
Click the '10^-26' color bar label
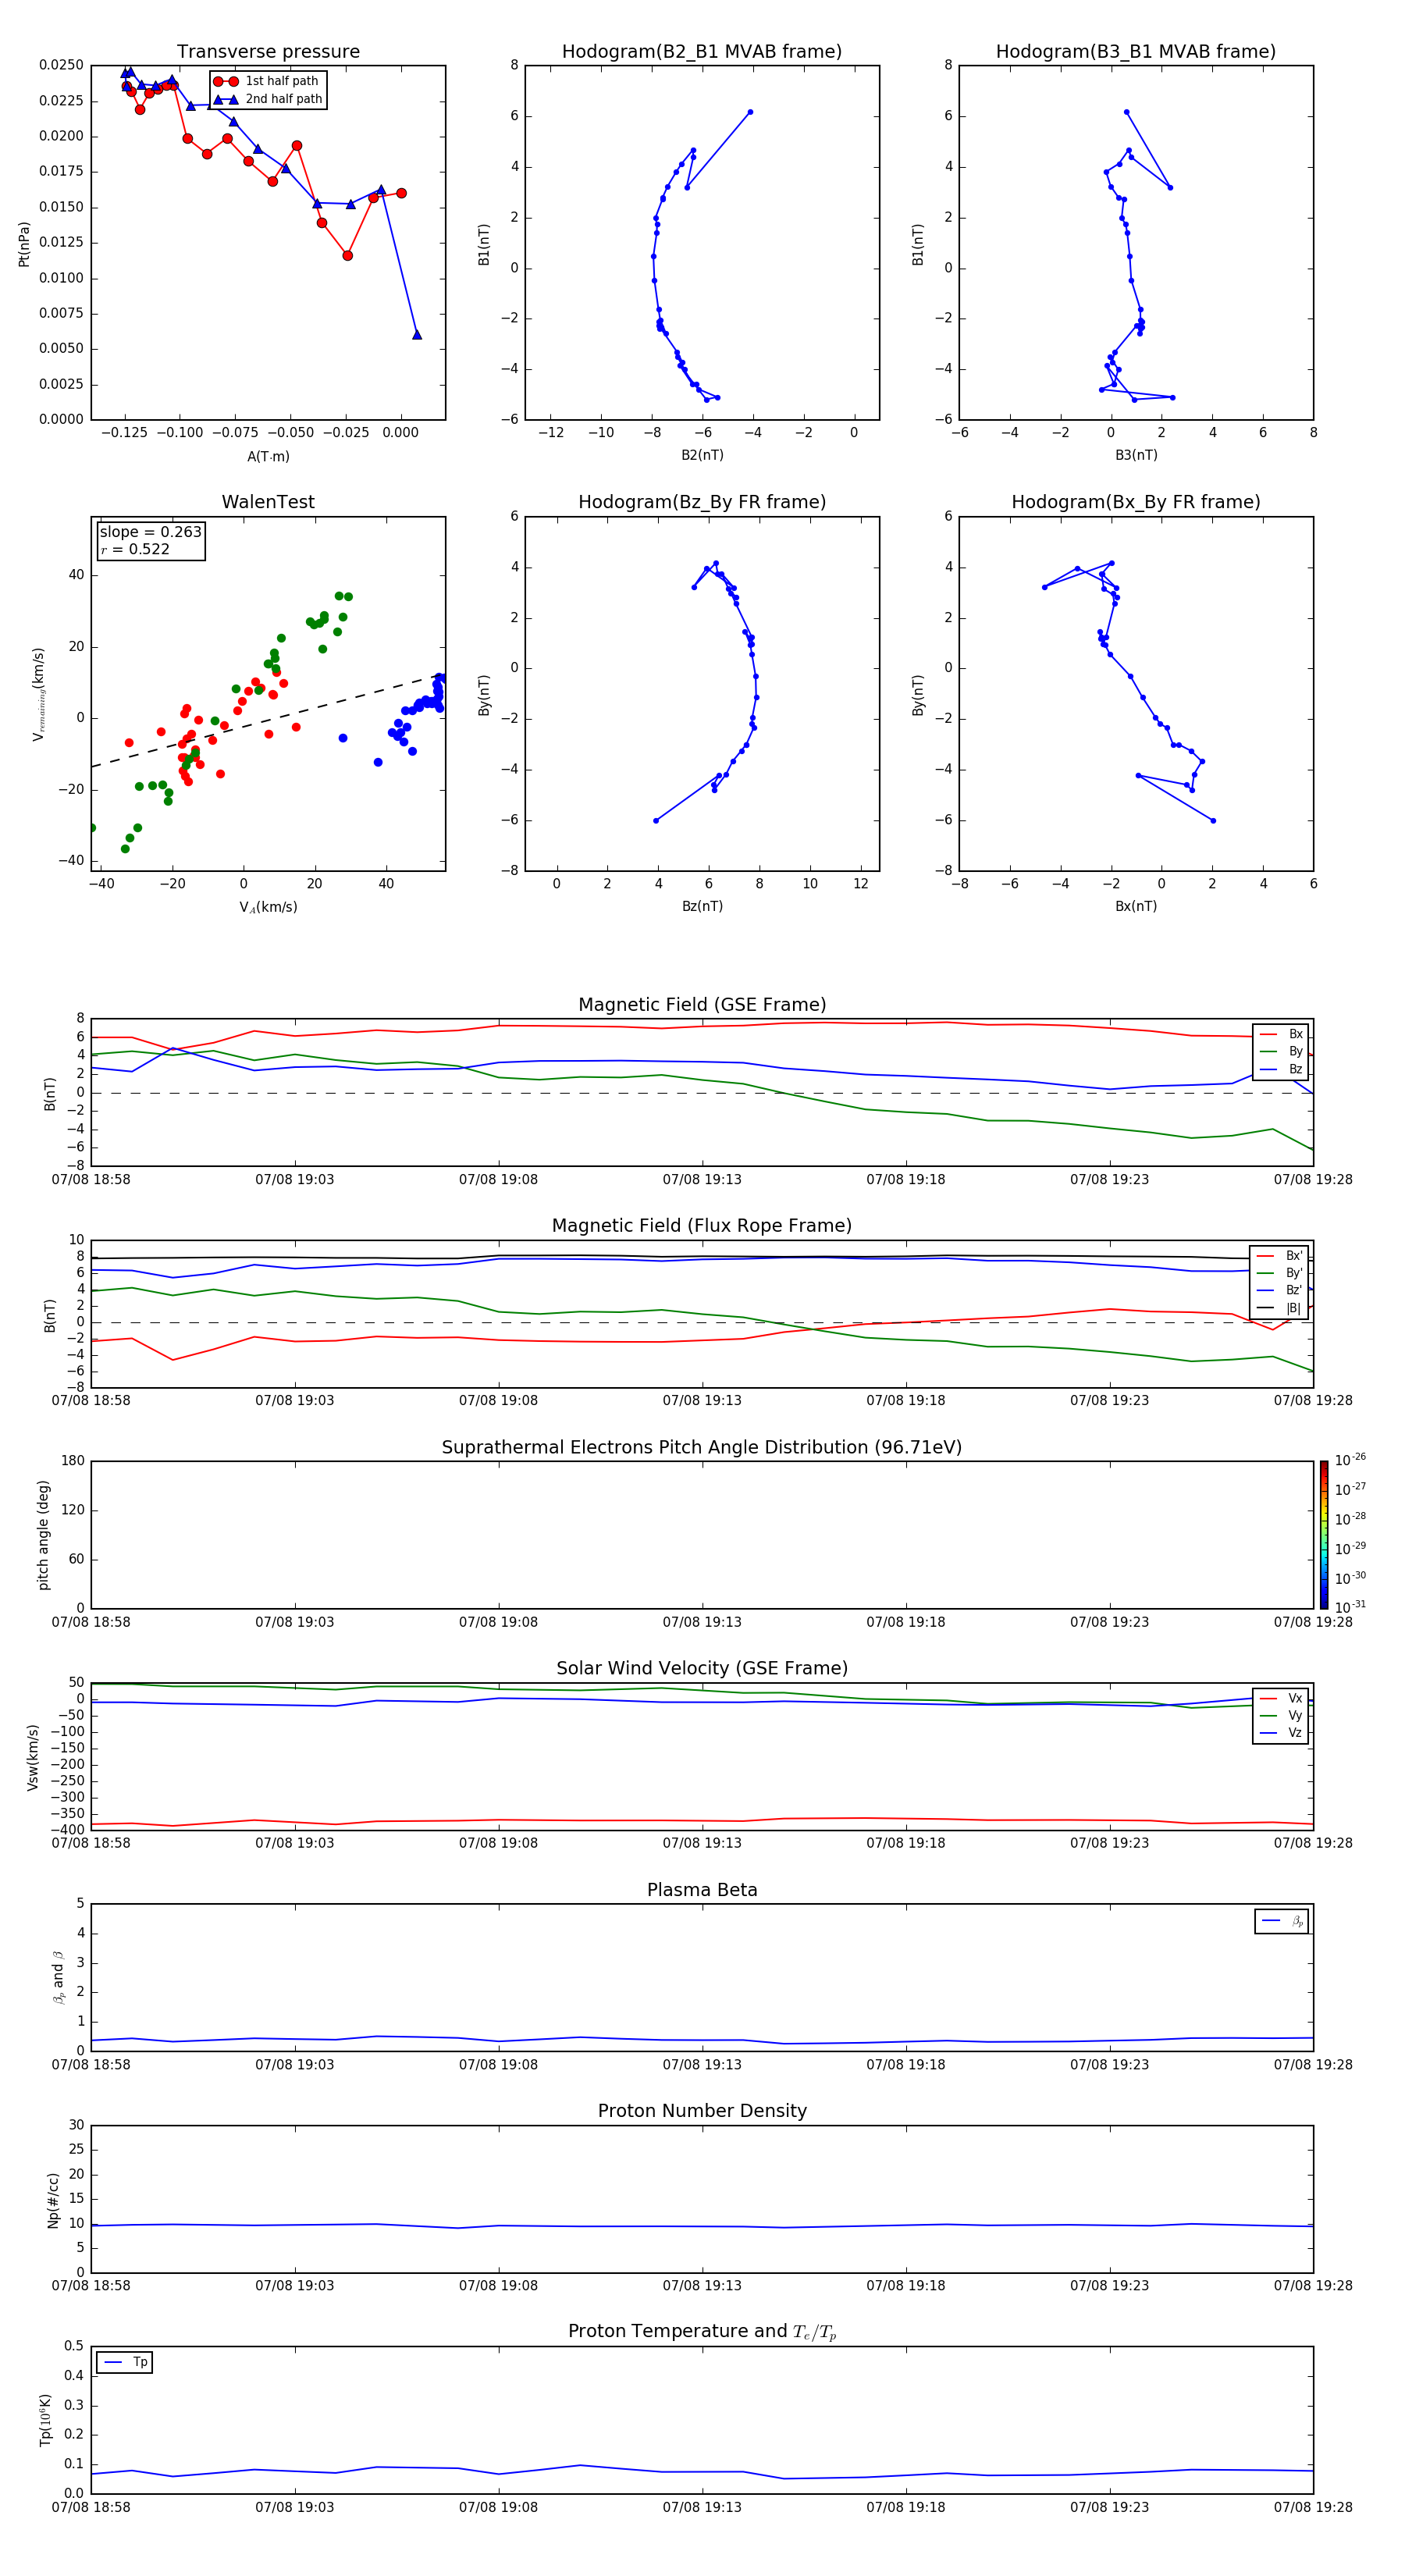[x=1350, y=1460]
